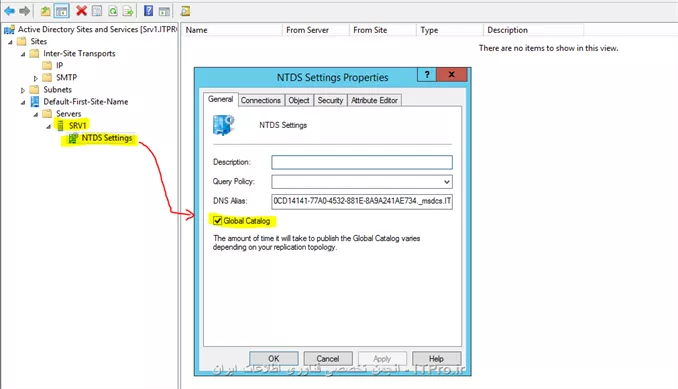The image size is (678, 389).
Task: Click the Refresh toolbar icon
Action: pyautogui.click(x=113, y=11)
